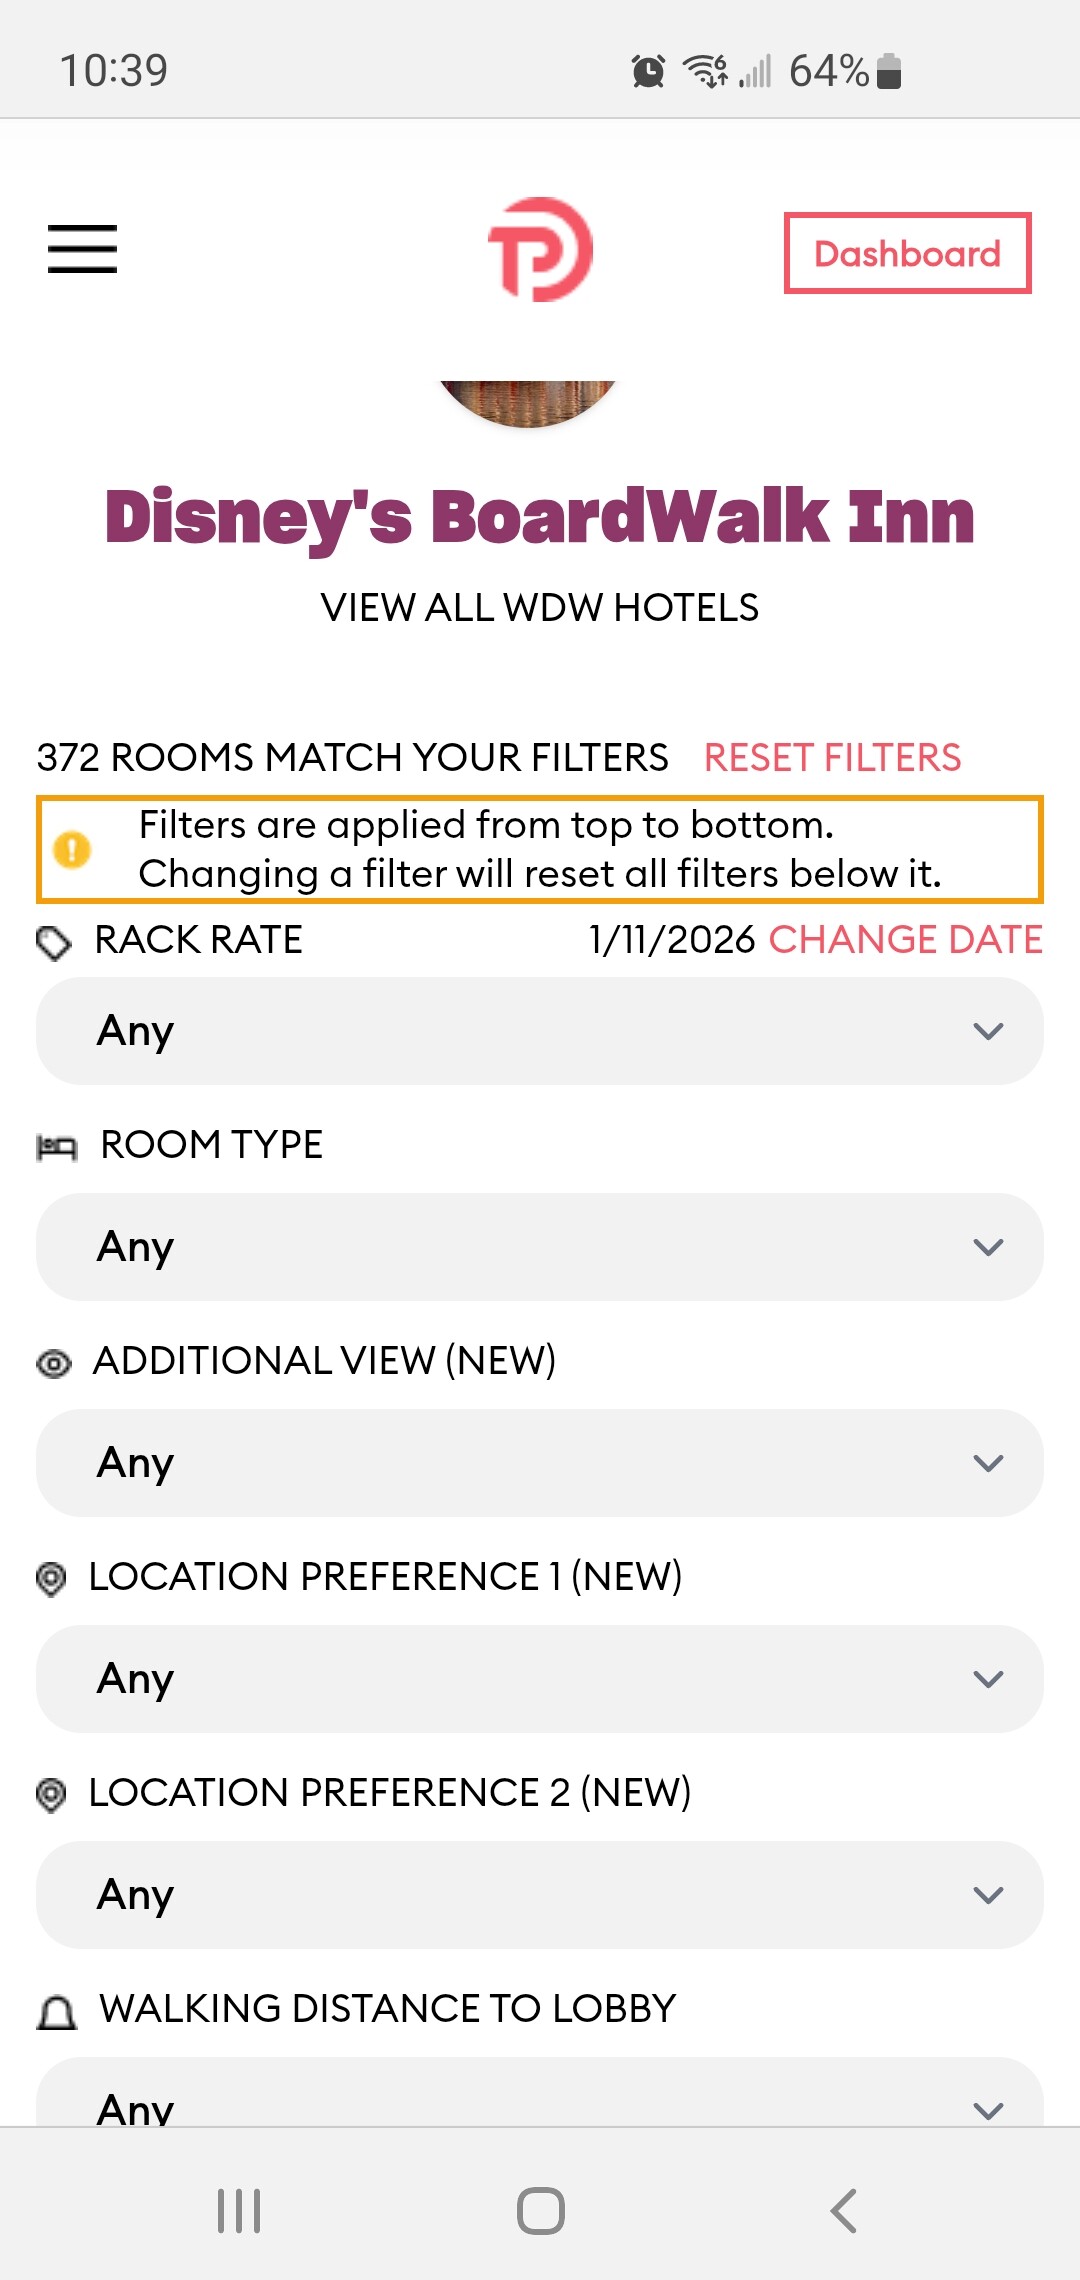Expand the Rack Rate dropdown
This screenshot has width=1080, height=2280.
coord(540,1031)
